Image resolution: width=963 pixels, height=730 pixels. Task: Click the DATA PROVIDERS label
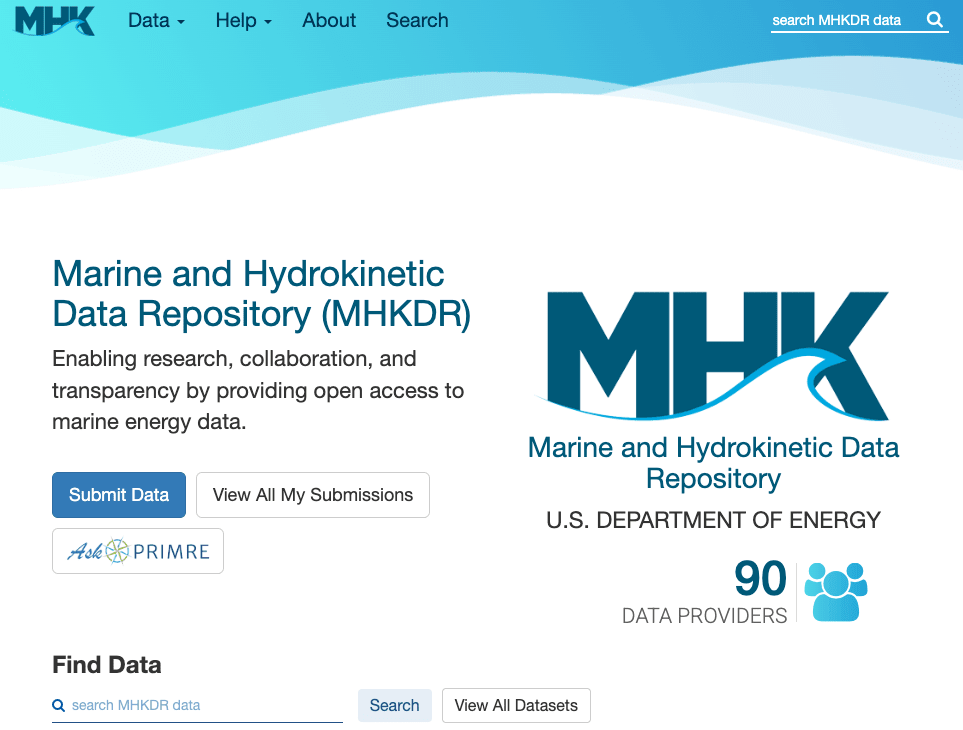point(704,615)
